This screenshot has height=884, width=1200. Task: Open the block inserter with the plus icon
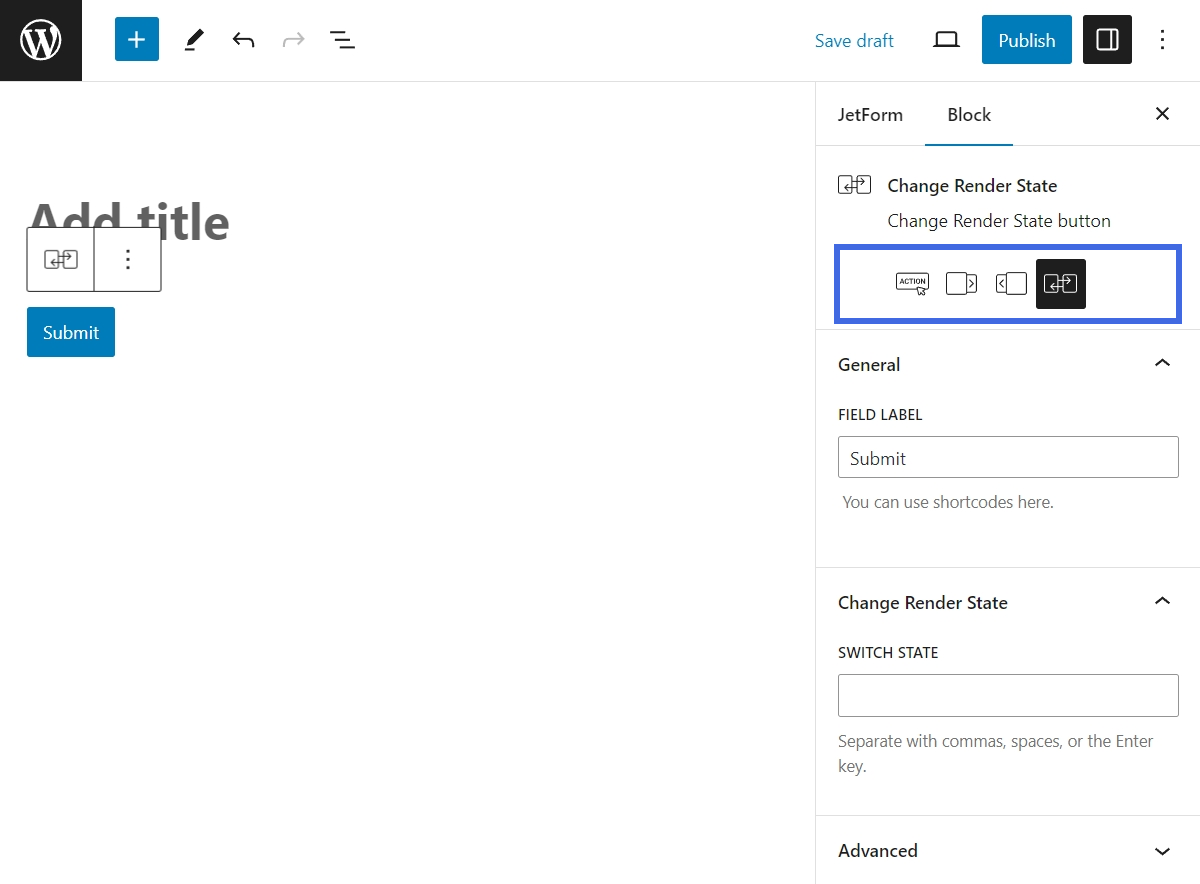[x=136, y=39]
